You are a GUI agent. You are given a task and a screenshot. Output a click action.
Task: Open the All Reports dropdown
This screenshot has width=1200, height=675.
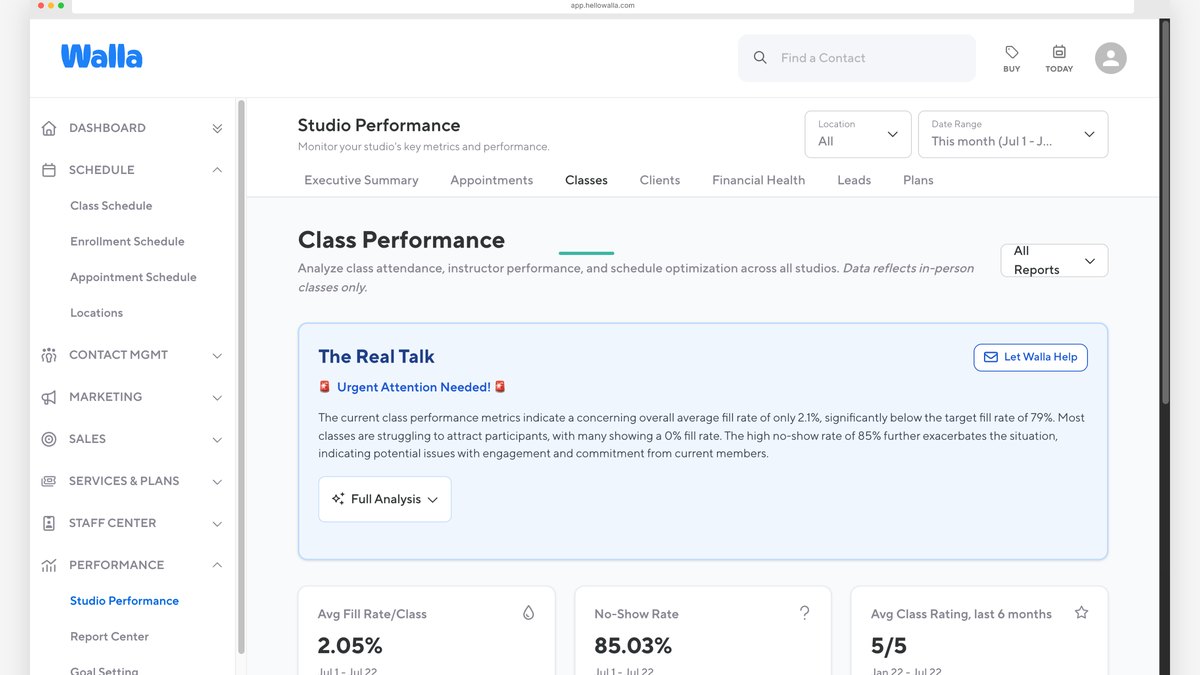pos(1054,260)
